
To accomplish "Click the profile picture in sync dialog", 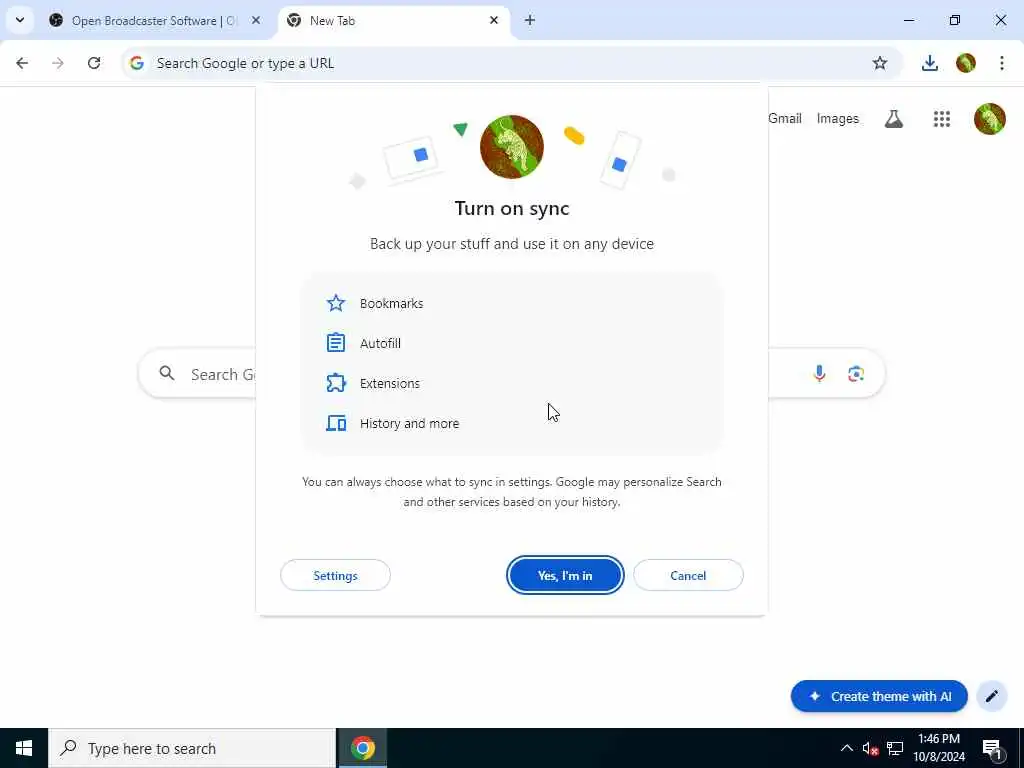I will (511, 147).
